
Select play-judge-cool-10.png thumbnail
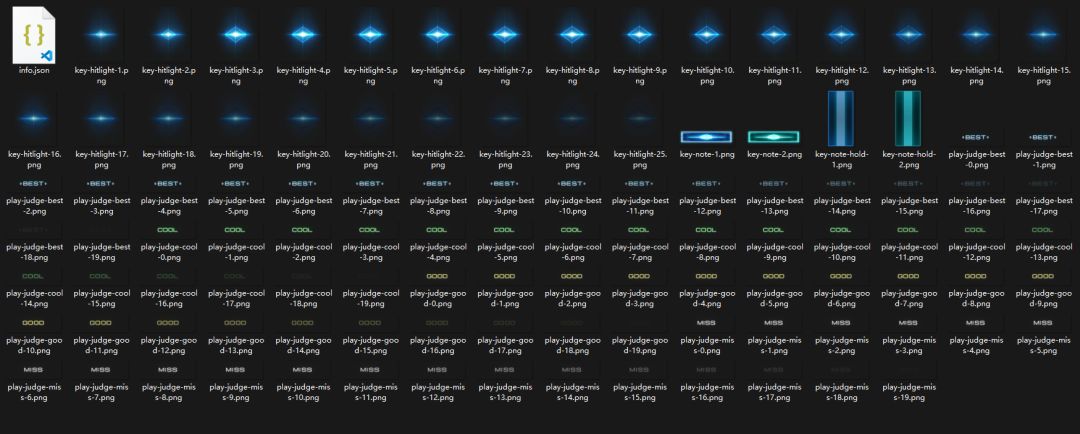click(842, 230)
